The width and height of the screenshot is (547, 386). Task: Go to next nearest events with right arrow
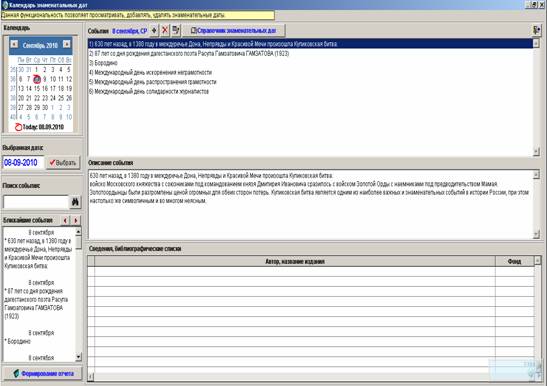pos(76,220)
